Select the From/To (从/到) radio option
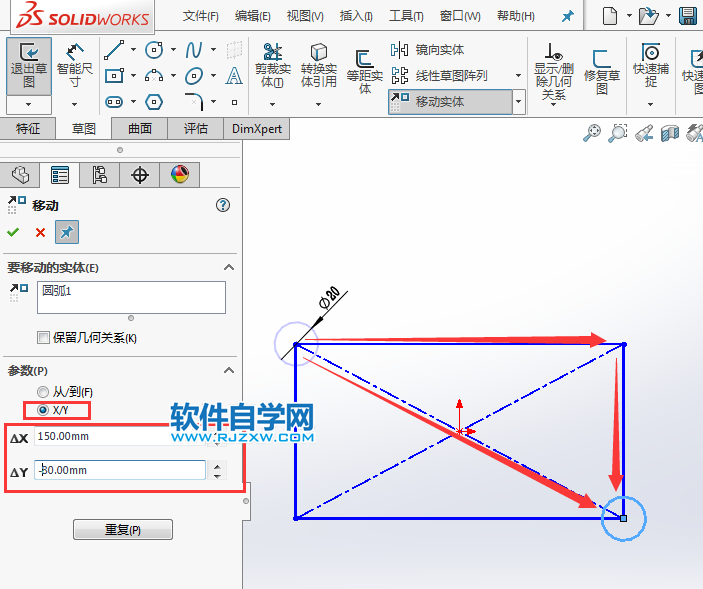The image size is (703, 589). pos(42,391)
